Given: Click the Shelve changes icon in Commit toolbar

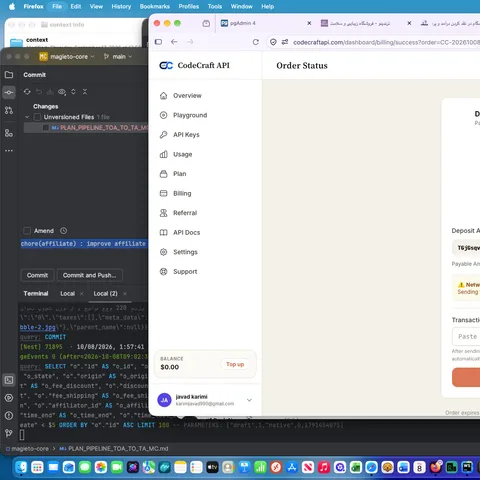Looking at the screenshot, I should (x=50, y=92).
